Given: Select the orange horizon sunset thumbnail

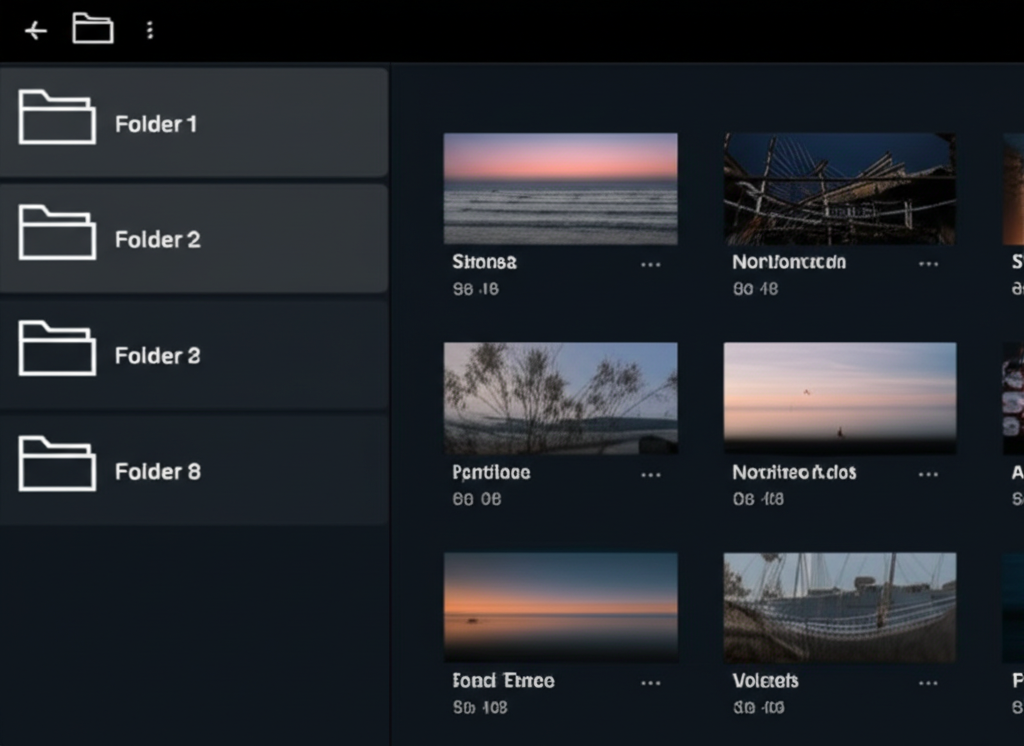Looking at the screenshot, I should point(560,607).
